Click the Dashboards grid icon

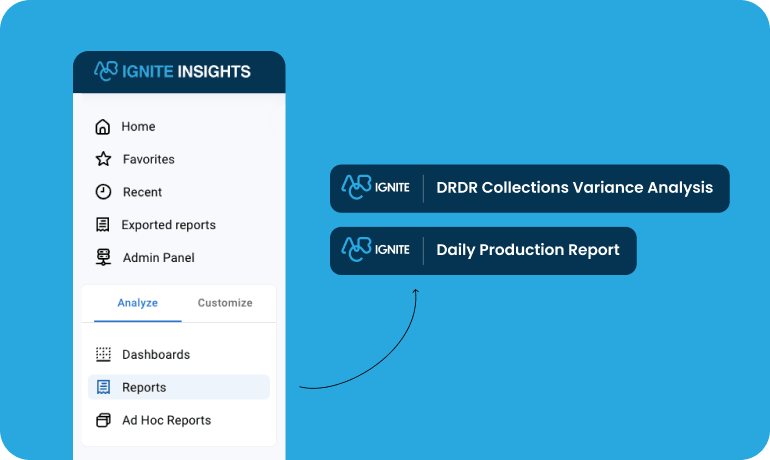[103, 355]
